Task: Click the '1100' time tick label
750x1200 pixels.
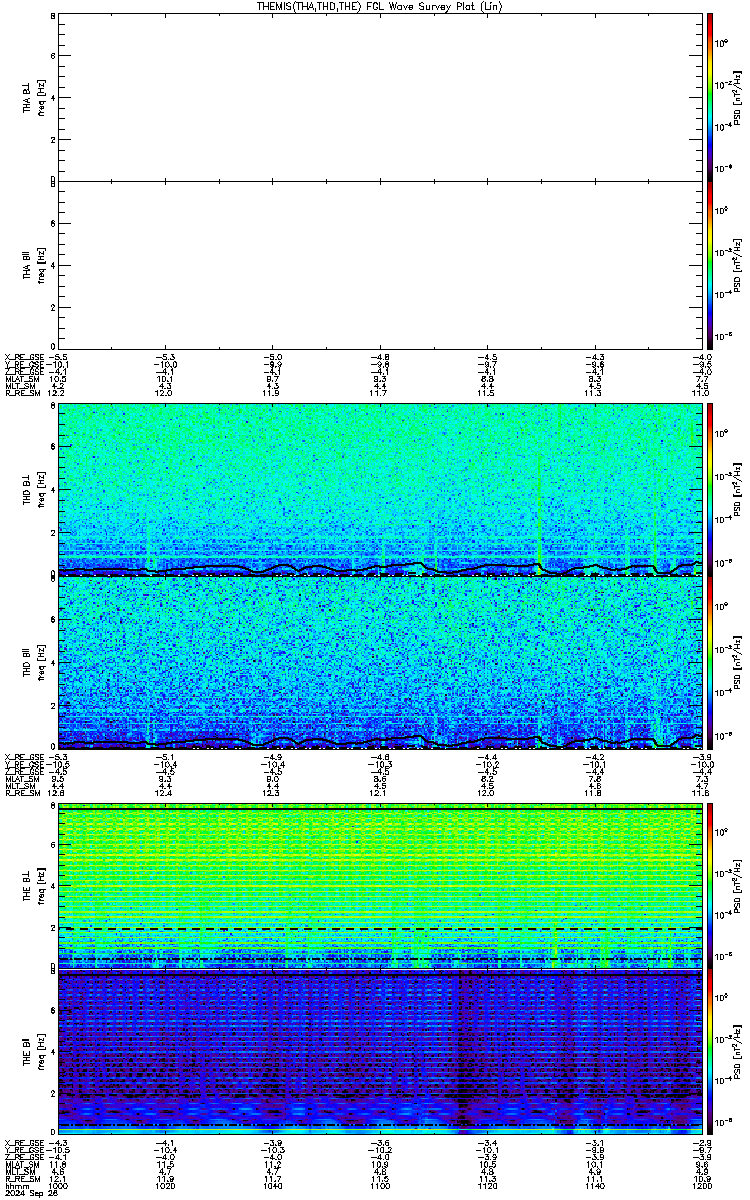Action: [380, 1186]
